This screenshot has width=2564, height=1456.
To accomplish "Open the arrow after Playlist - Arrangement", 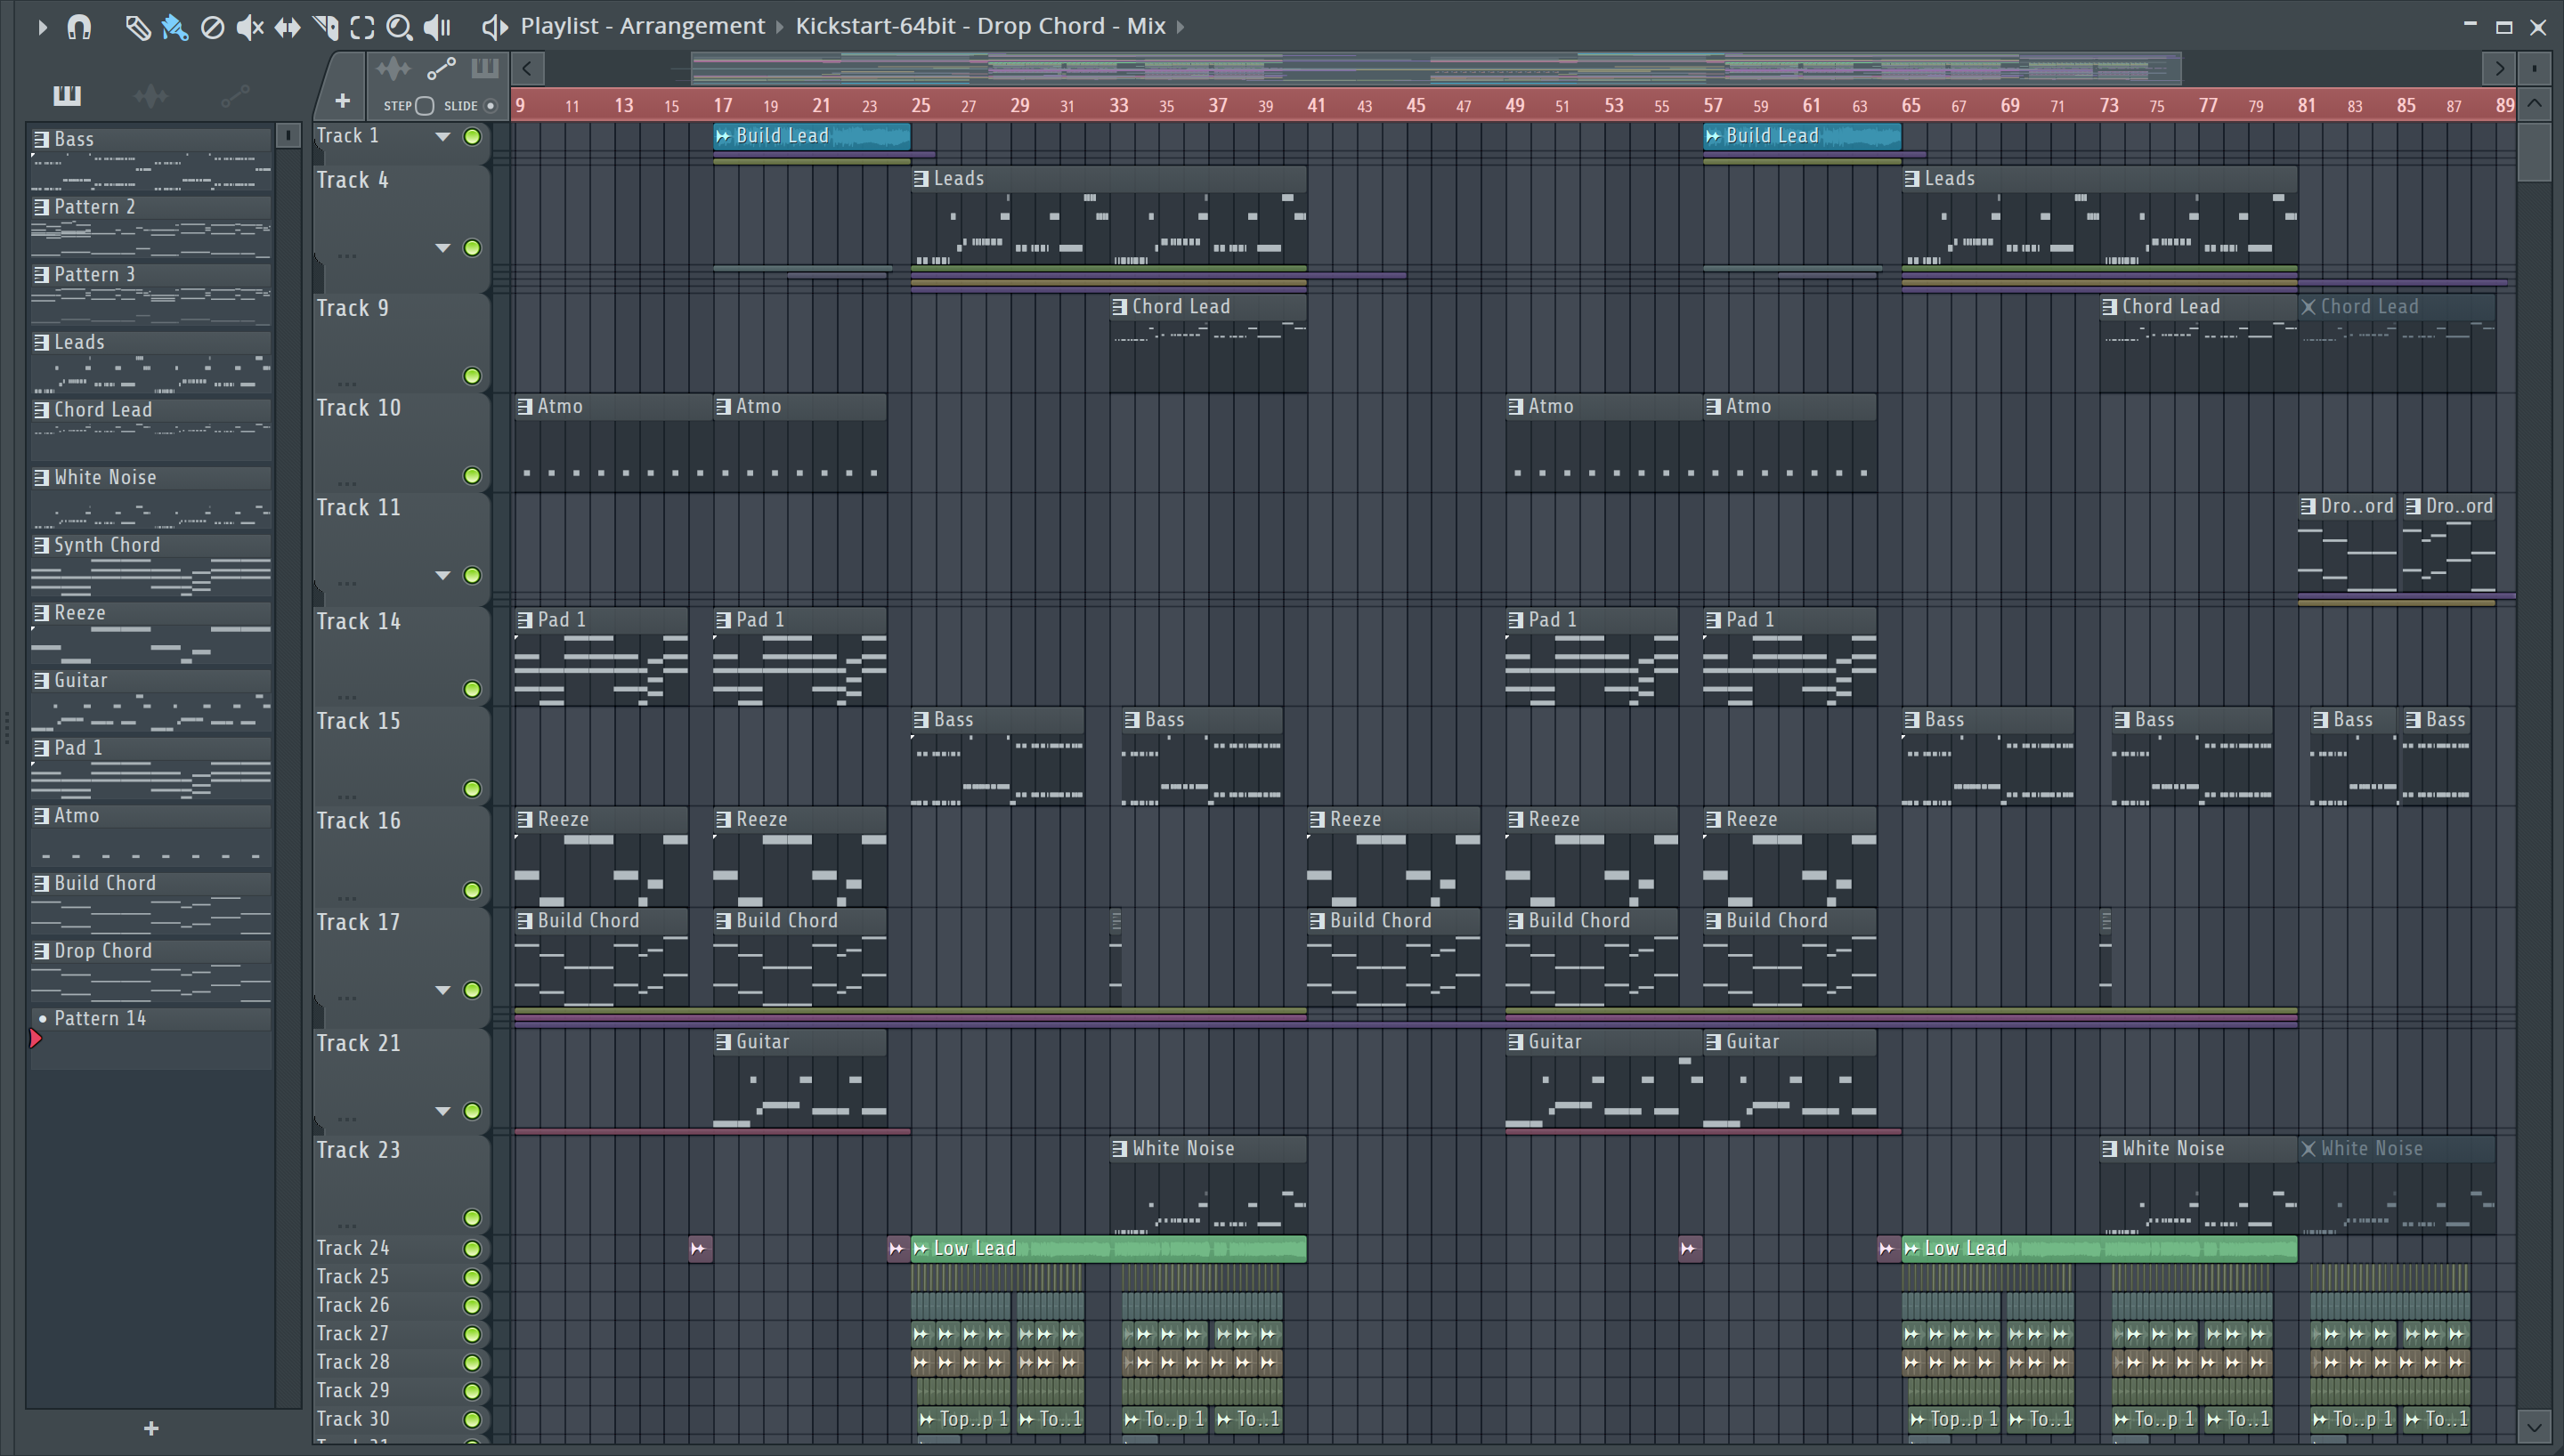I will click(x=780, y=27).
